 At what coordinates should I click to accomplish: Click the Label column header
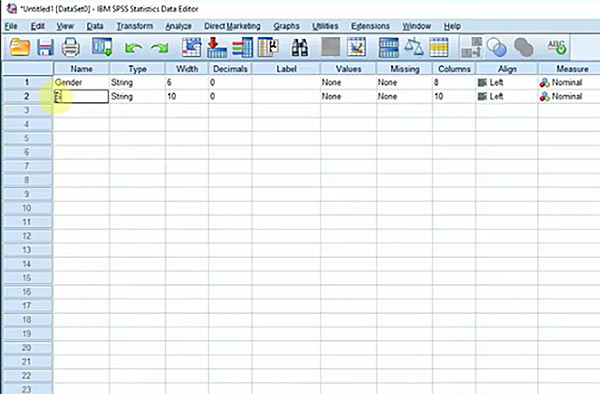coord(286,69)
